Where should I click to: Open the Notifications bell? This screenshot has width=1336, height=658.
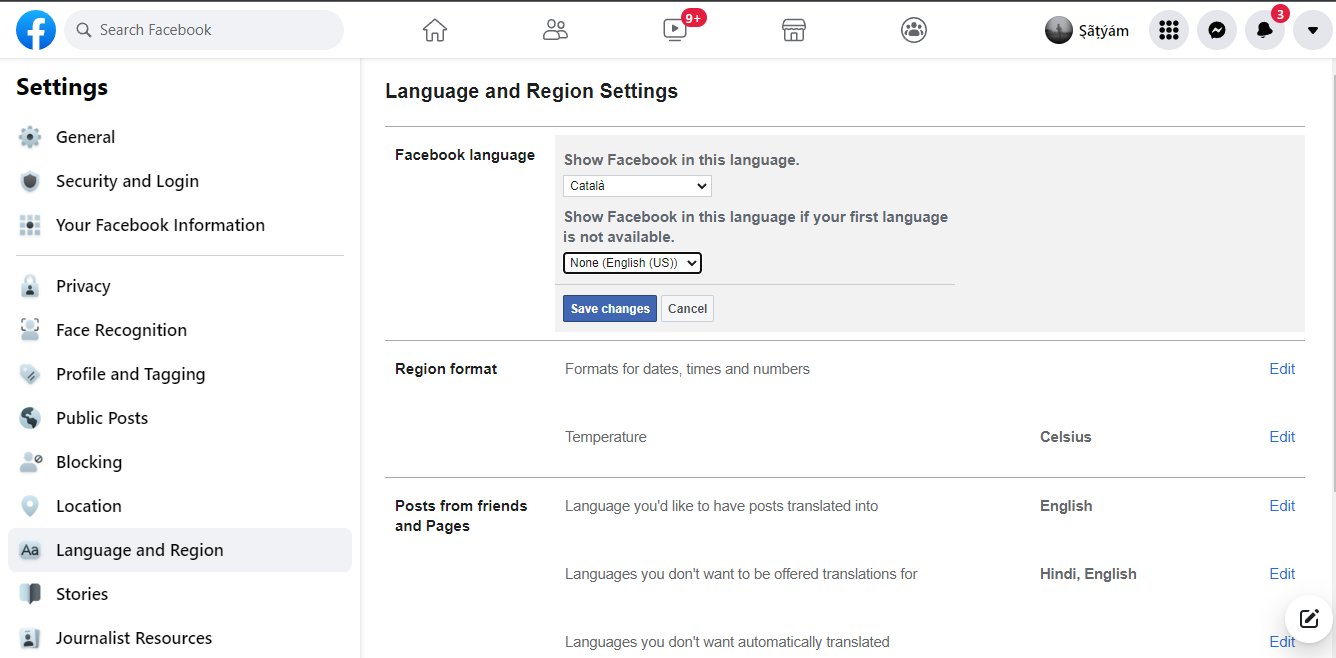point(1265,30)
